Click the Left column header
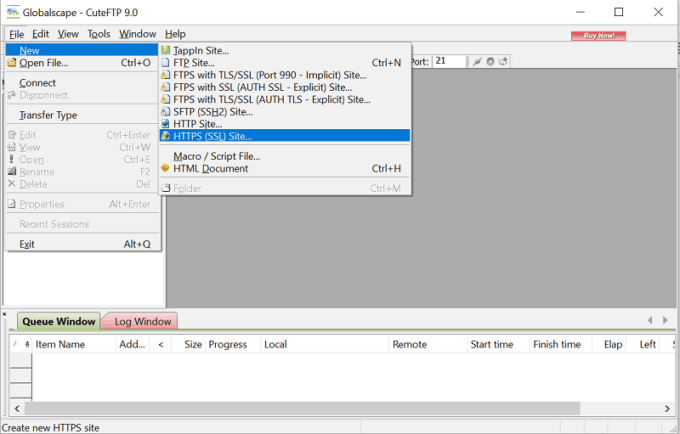The height and width of the screenshot is (434, 680). click(x=643, y=344)
